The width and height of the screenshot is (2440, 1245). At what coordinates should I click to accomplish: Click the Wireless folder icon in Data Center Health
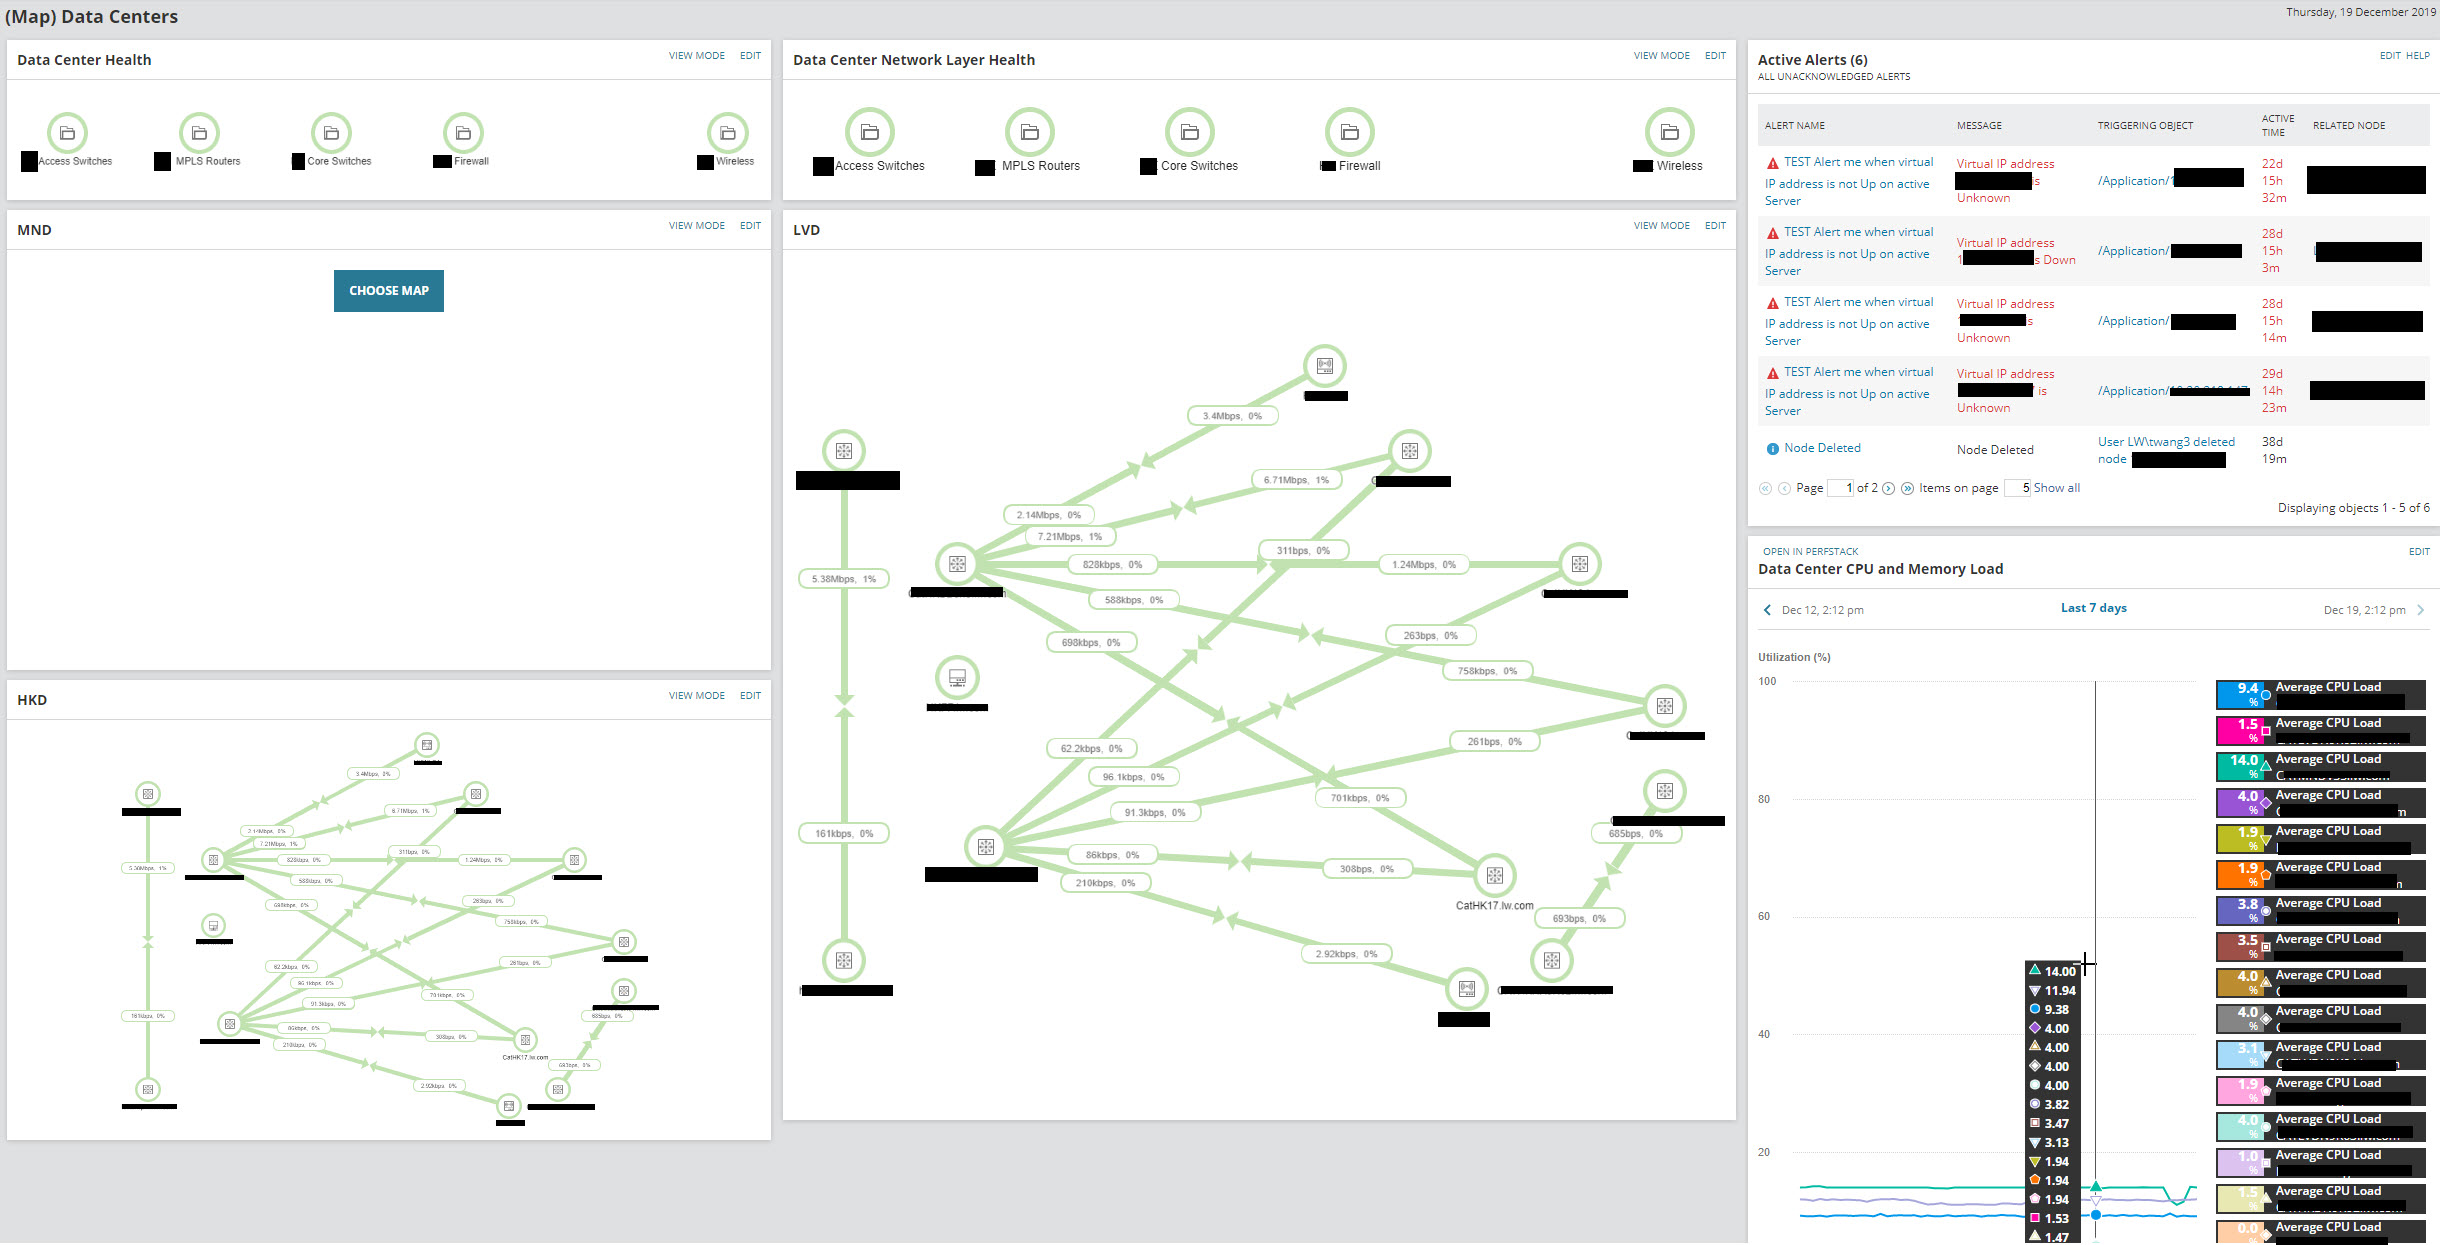(727, 133)
